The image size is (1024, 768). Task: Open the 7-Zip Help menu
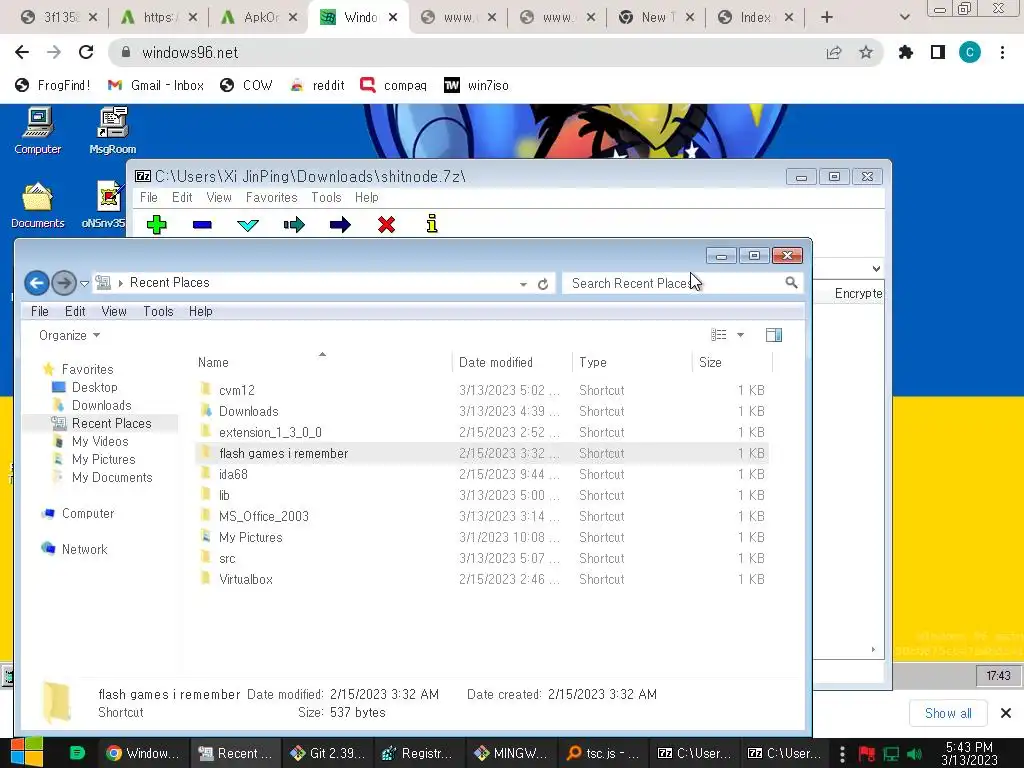366,197
